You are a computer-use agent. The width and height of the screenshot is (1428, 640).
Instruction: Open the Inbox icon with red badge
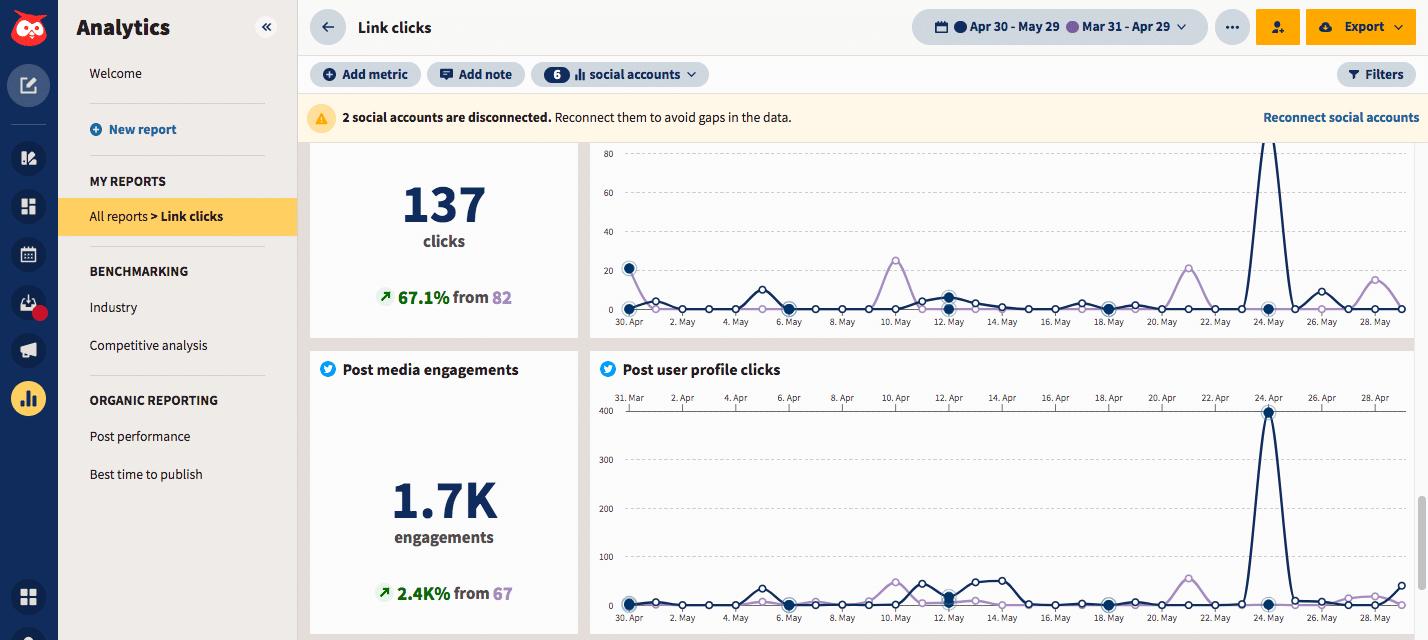click(x=28, y=303)
